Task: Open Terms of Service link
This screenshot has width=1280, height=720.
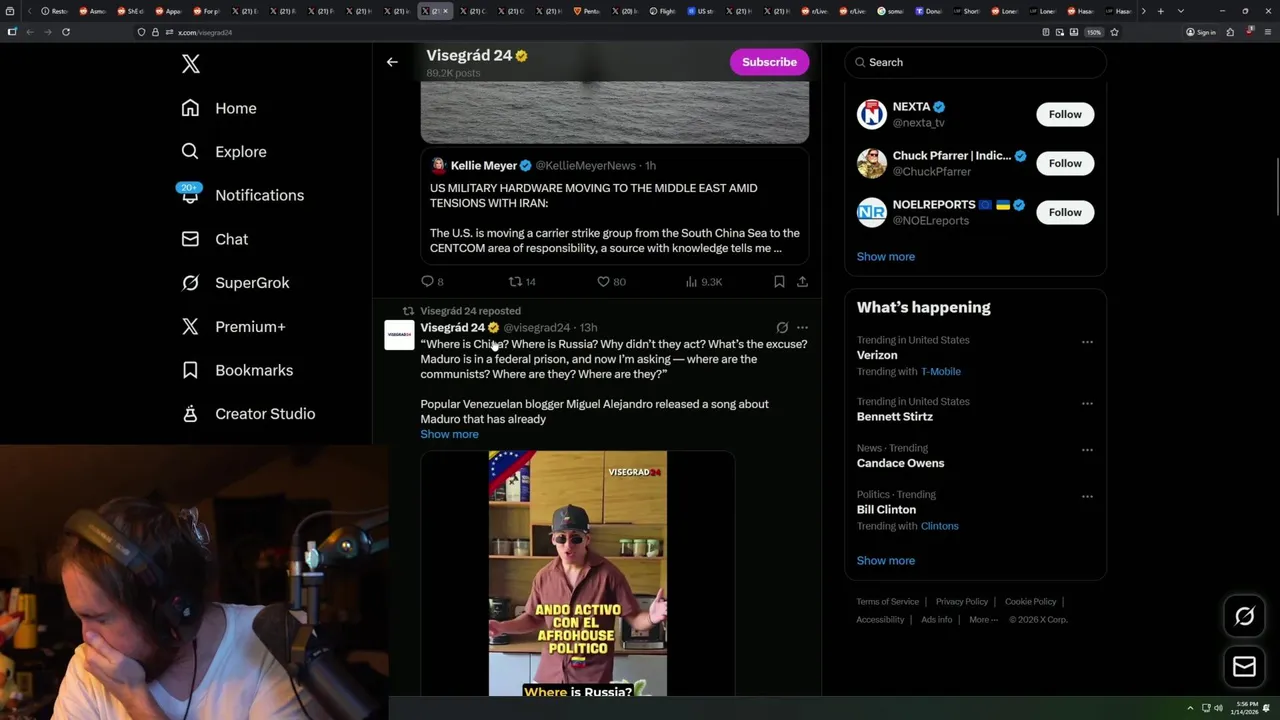Action: [887, 602]
